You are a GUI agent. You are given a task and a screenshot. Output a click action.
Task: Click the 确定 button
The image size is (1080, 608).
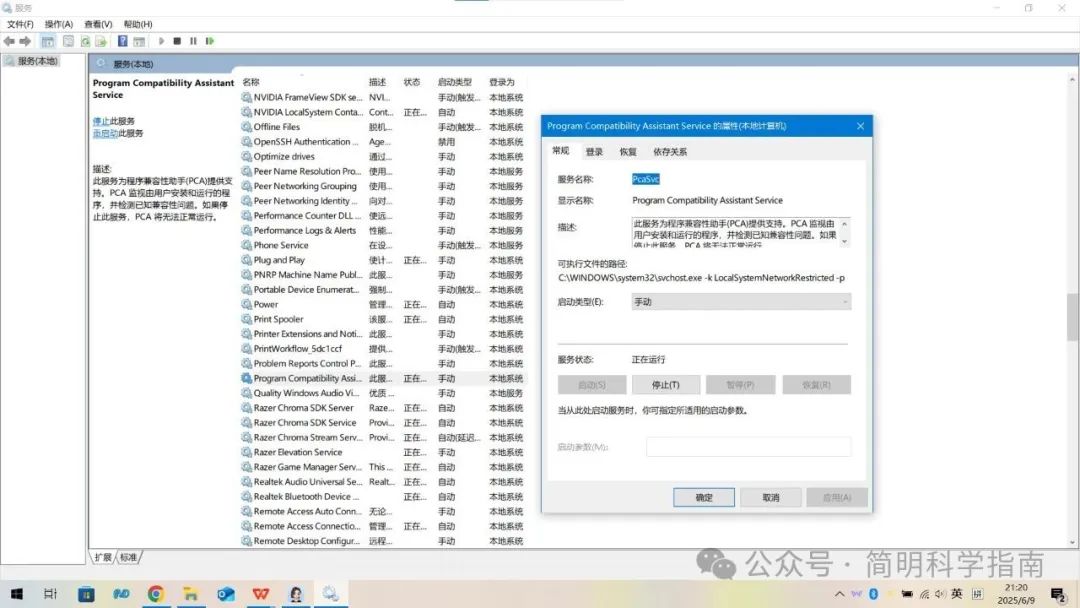[704, 497]
